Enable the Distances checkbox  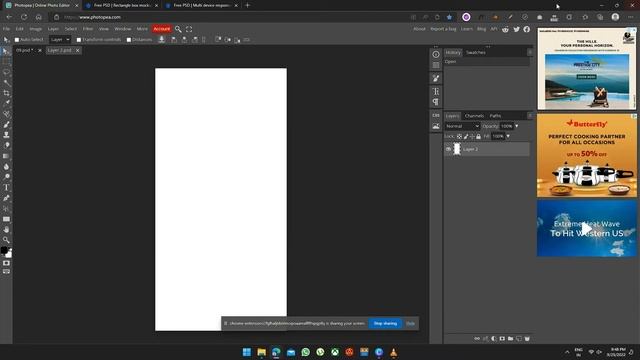(129, 40)
